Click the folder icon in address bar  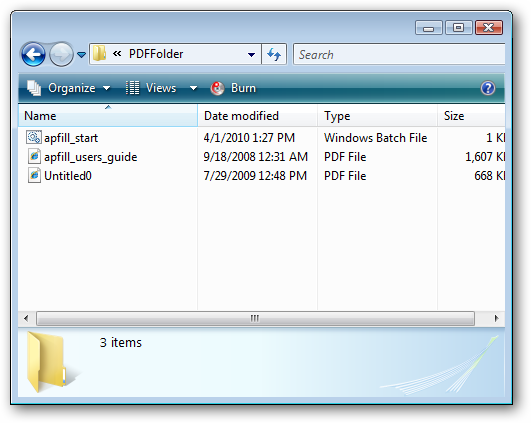[99, 54]
